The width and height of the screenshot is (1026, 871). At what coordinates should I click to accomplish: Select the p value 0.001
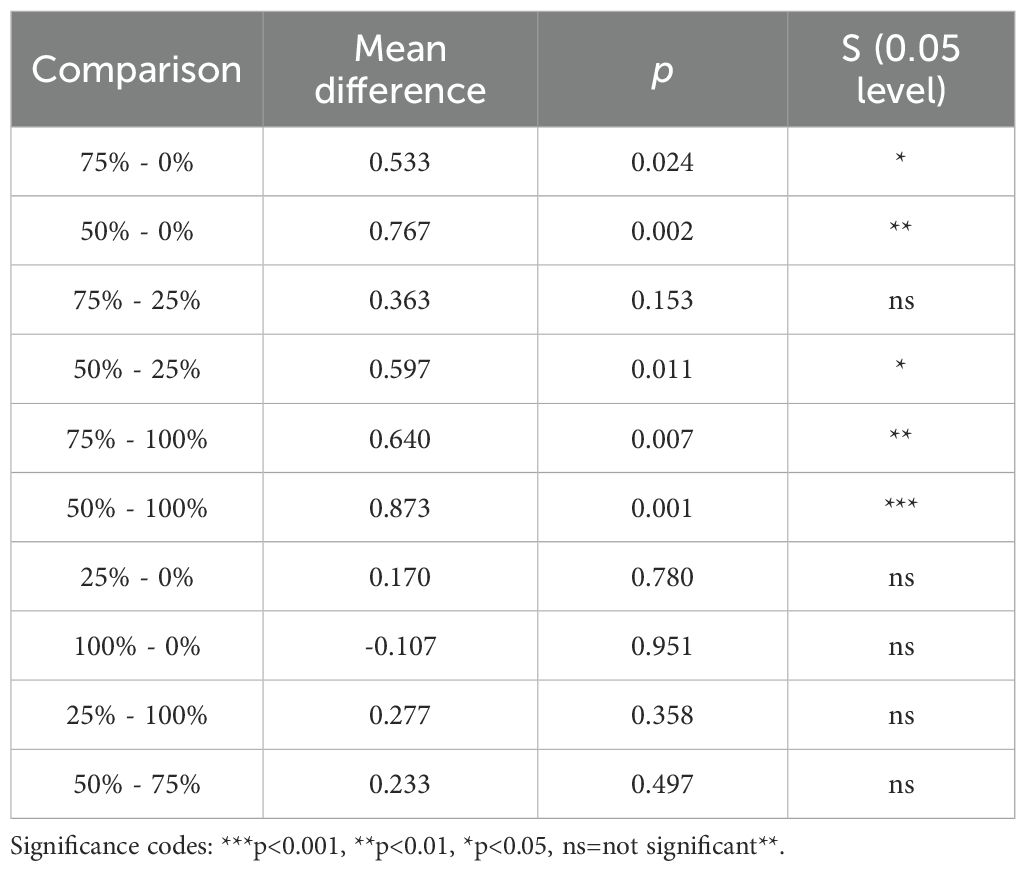[x=662, y=507]
